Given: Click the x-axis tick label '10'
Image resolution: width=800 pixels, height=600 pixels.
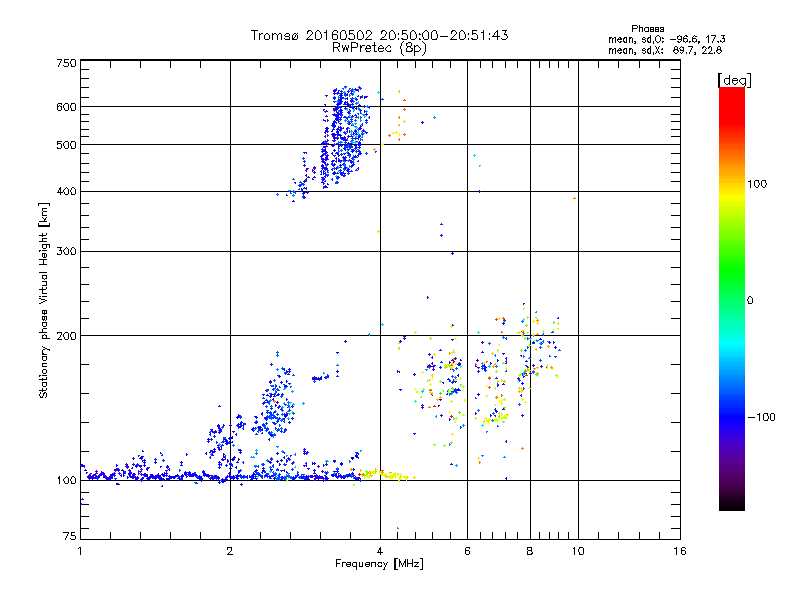Looking at the screenshot, I should [x=578, y=551].
